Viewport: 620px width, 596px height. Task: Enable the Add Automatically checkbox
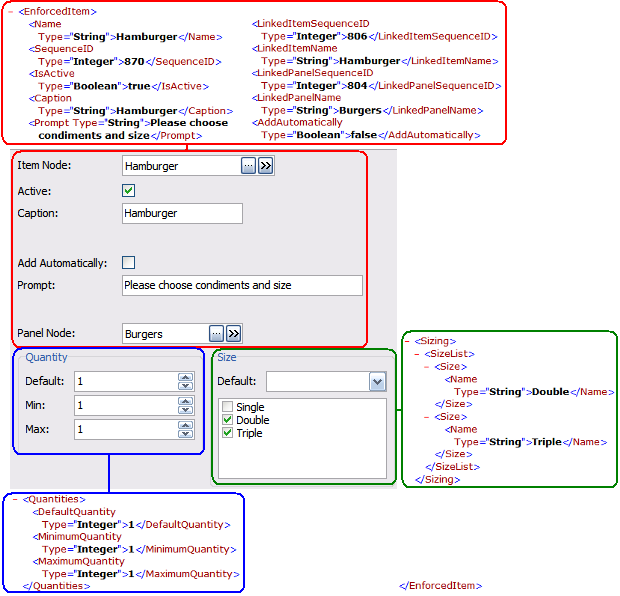[128, 263]
